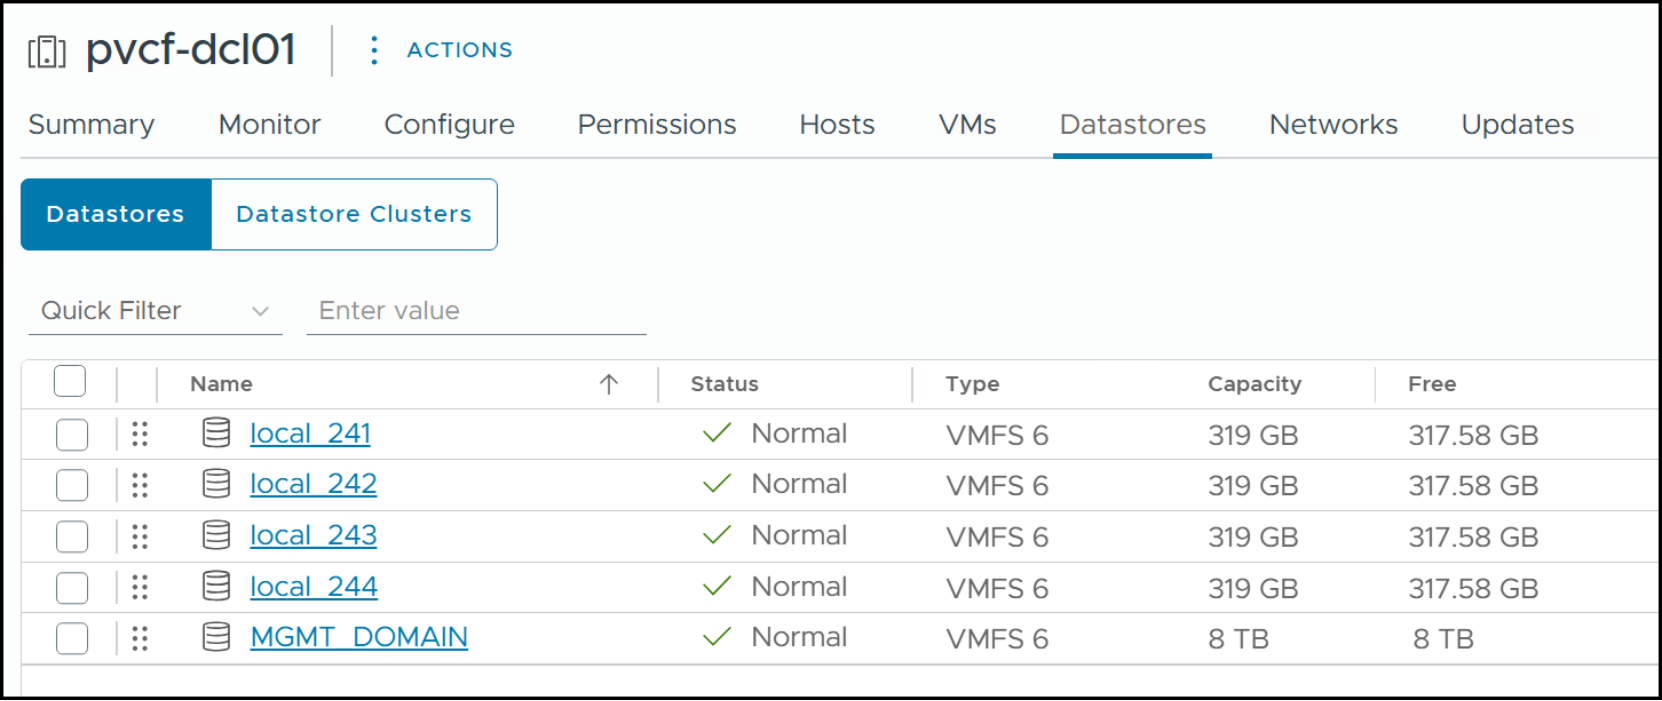The width and height of the screenshot is (1662, 701).
Task: Click the Status column header
Action: (x=724, y=384)
